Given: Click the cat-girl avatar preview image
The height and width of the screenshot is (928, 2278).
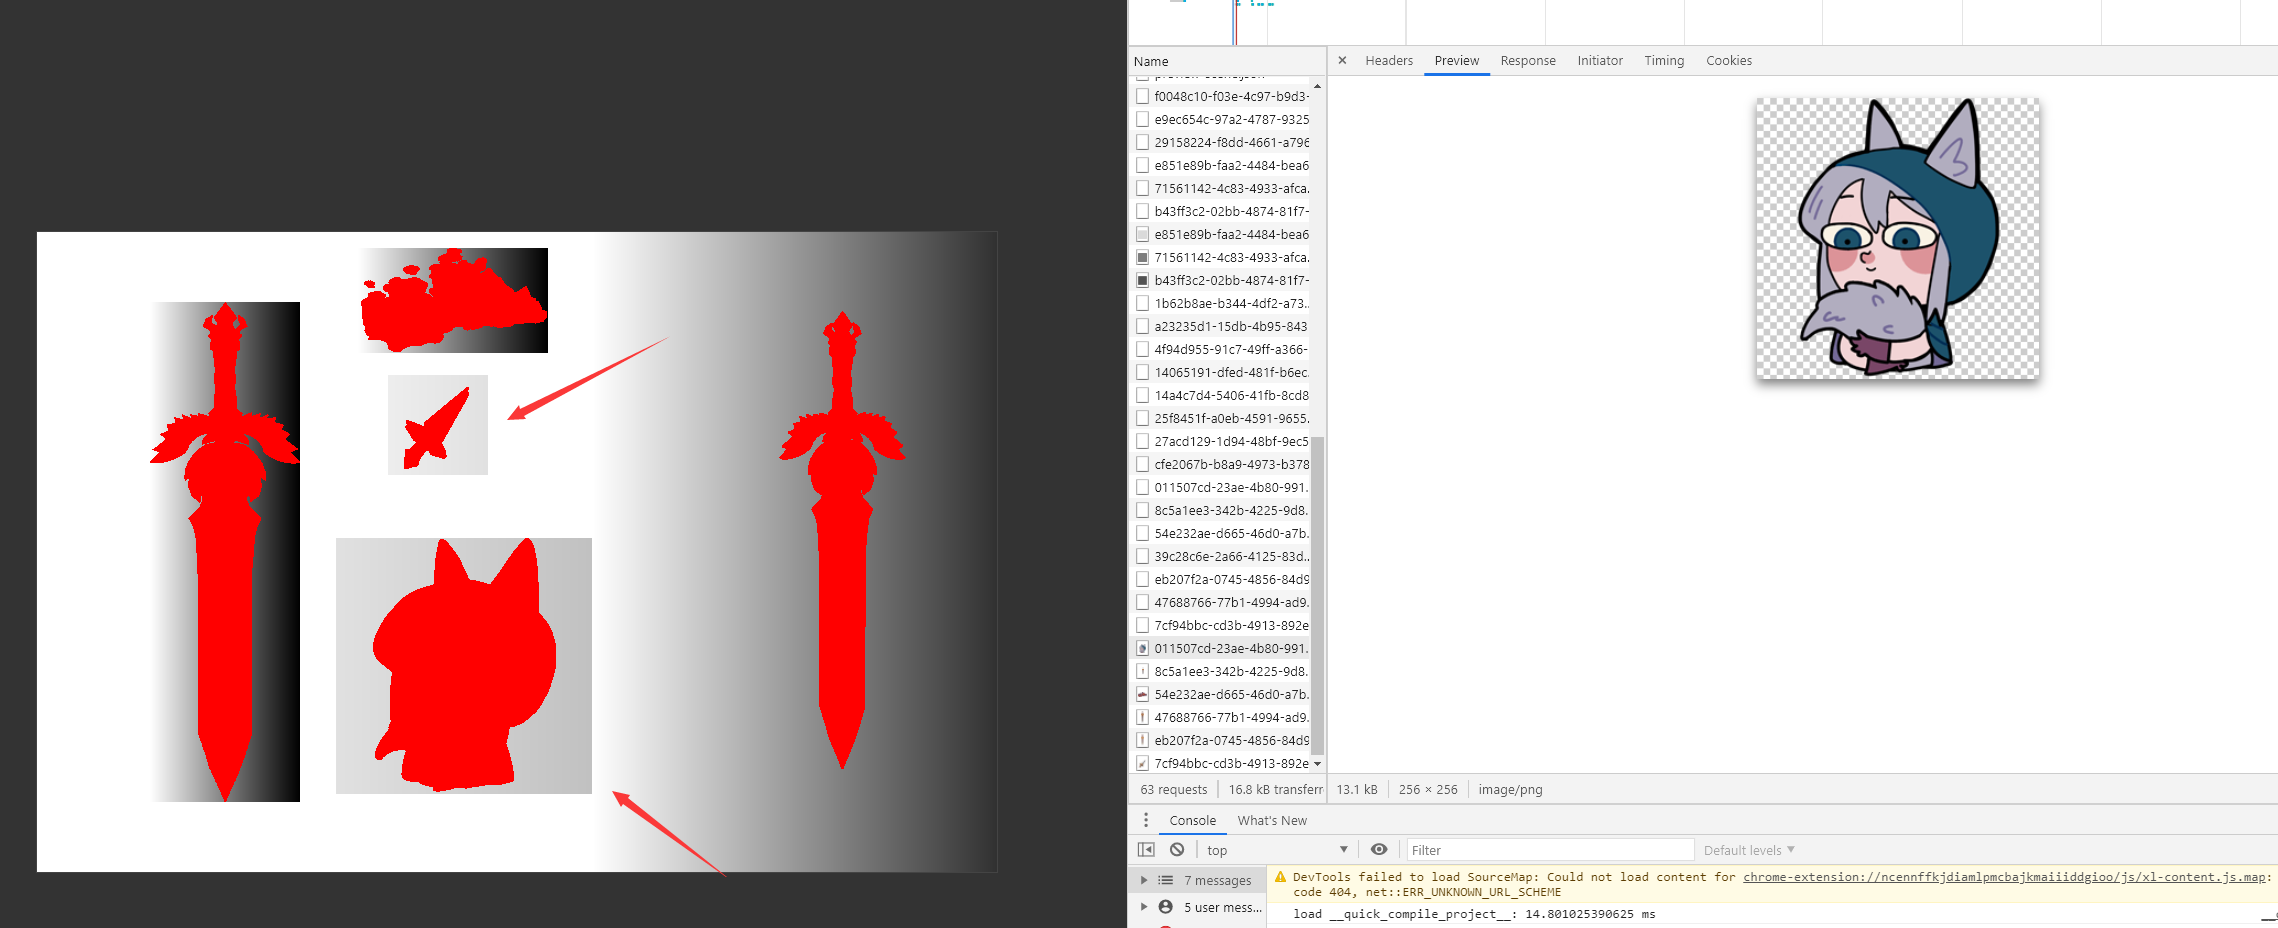Looking at the screenshot, I should (x=1897, y=238).
